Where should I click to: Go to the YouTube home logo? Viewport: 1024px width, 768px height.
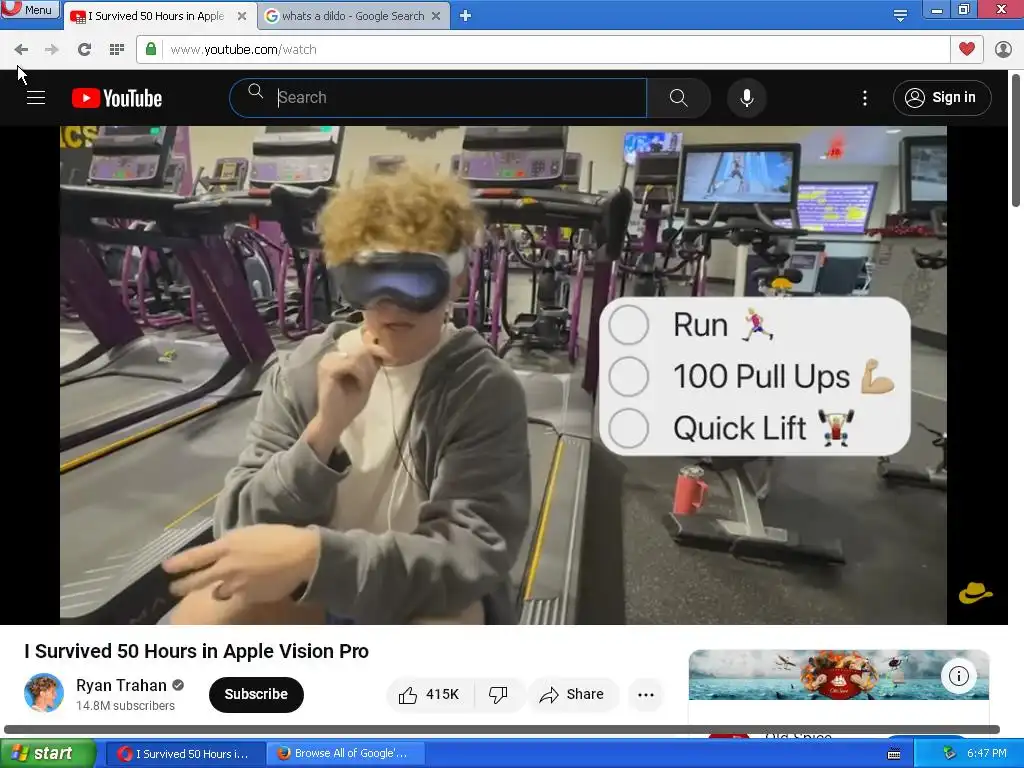click(x=117, y=98)
